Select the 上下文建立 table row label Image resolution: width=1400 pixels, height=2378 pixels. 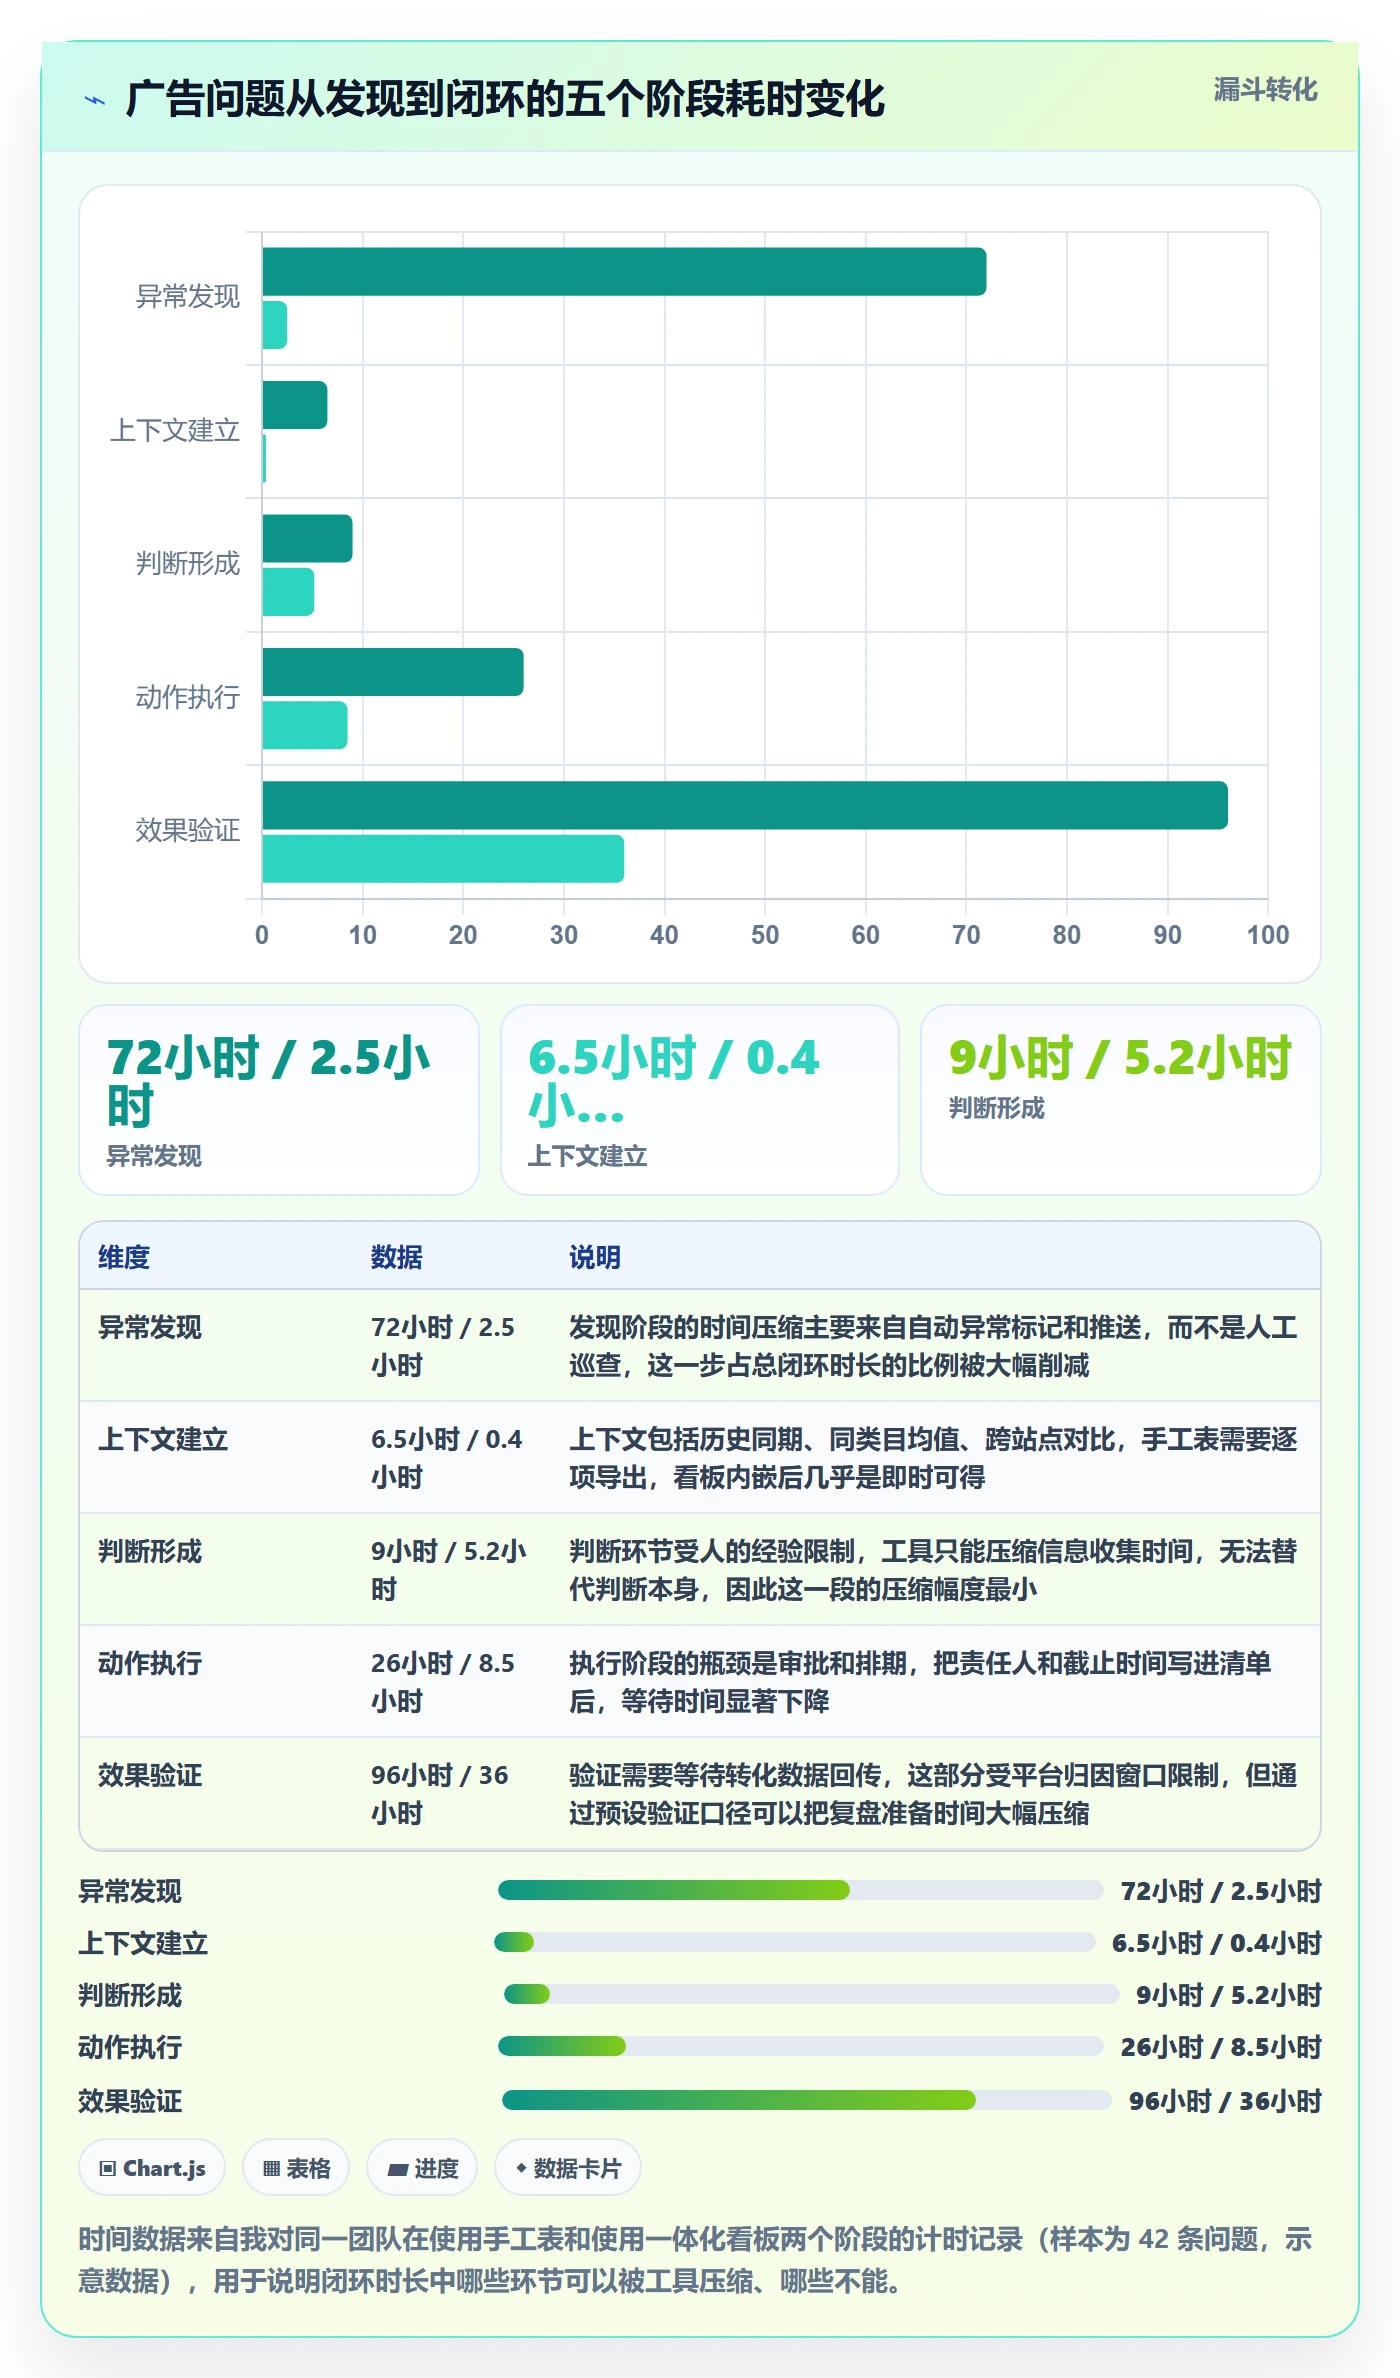(163, 1439)
